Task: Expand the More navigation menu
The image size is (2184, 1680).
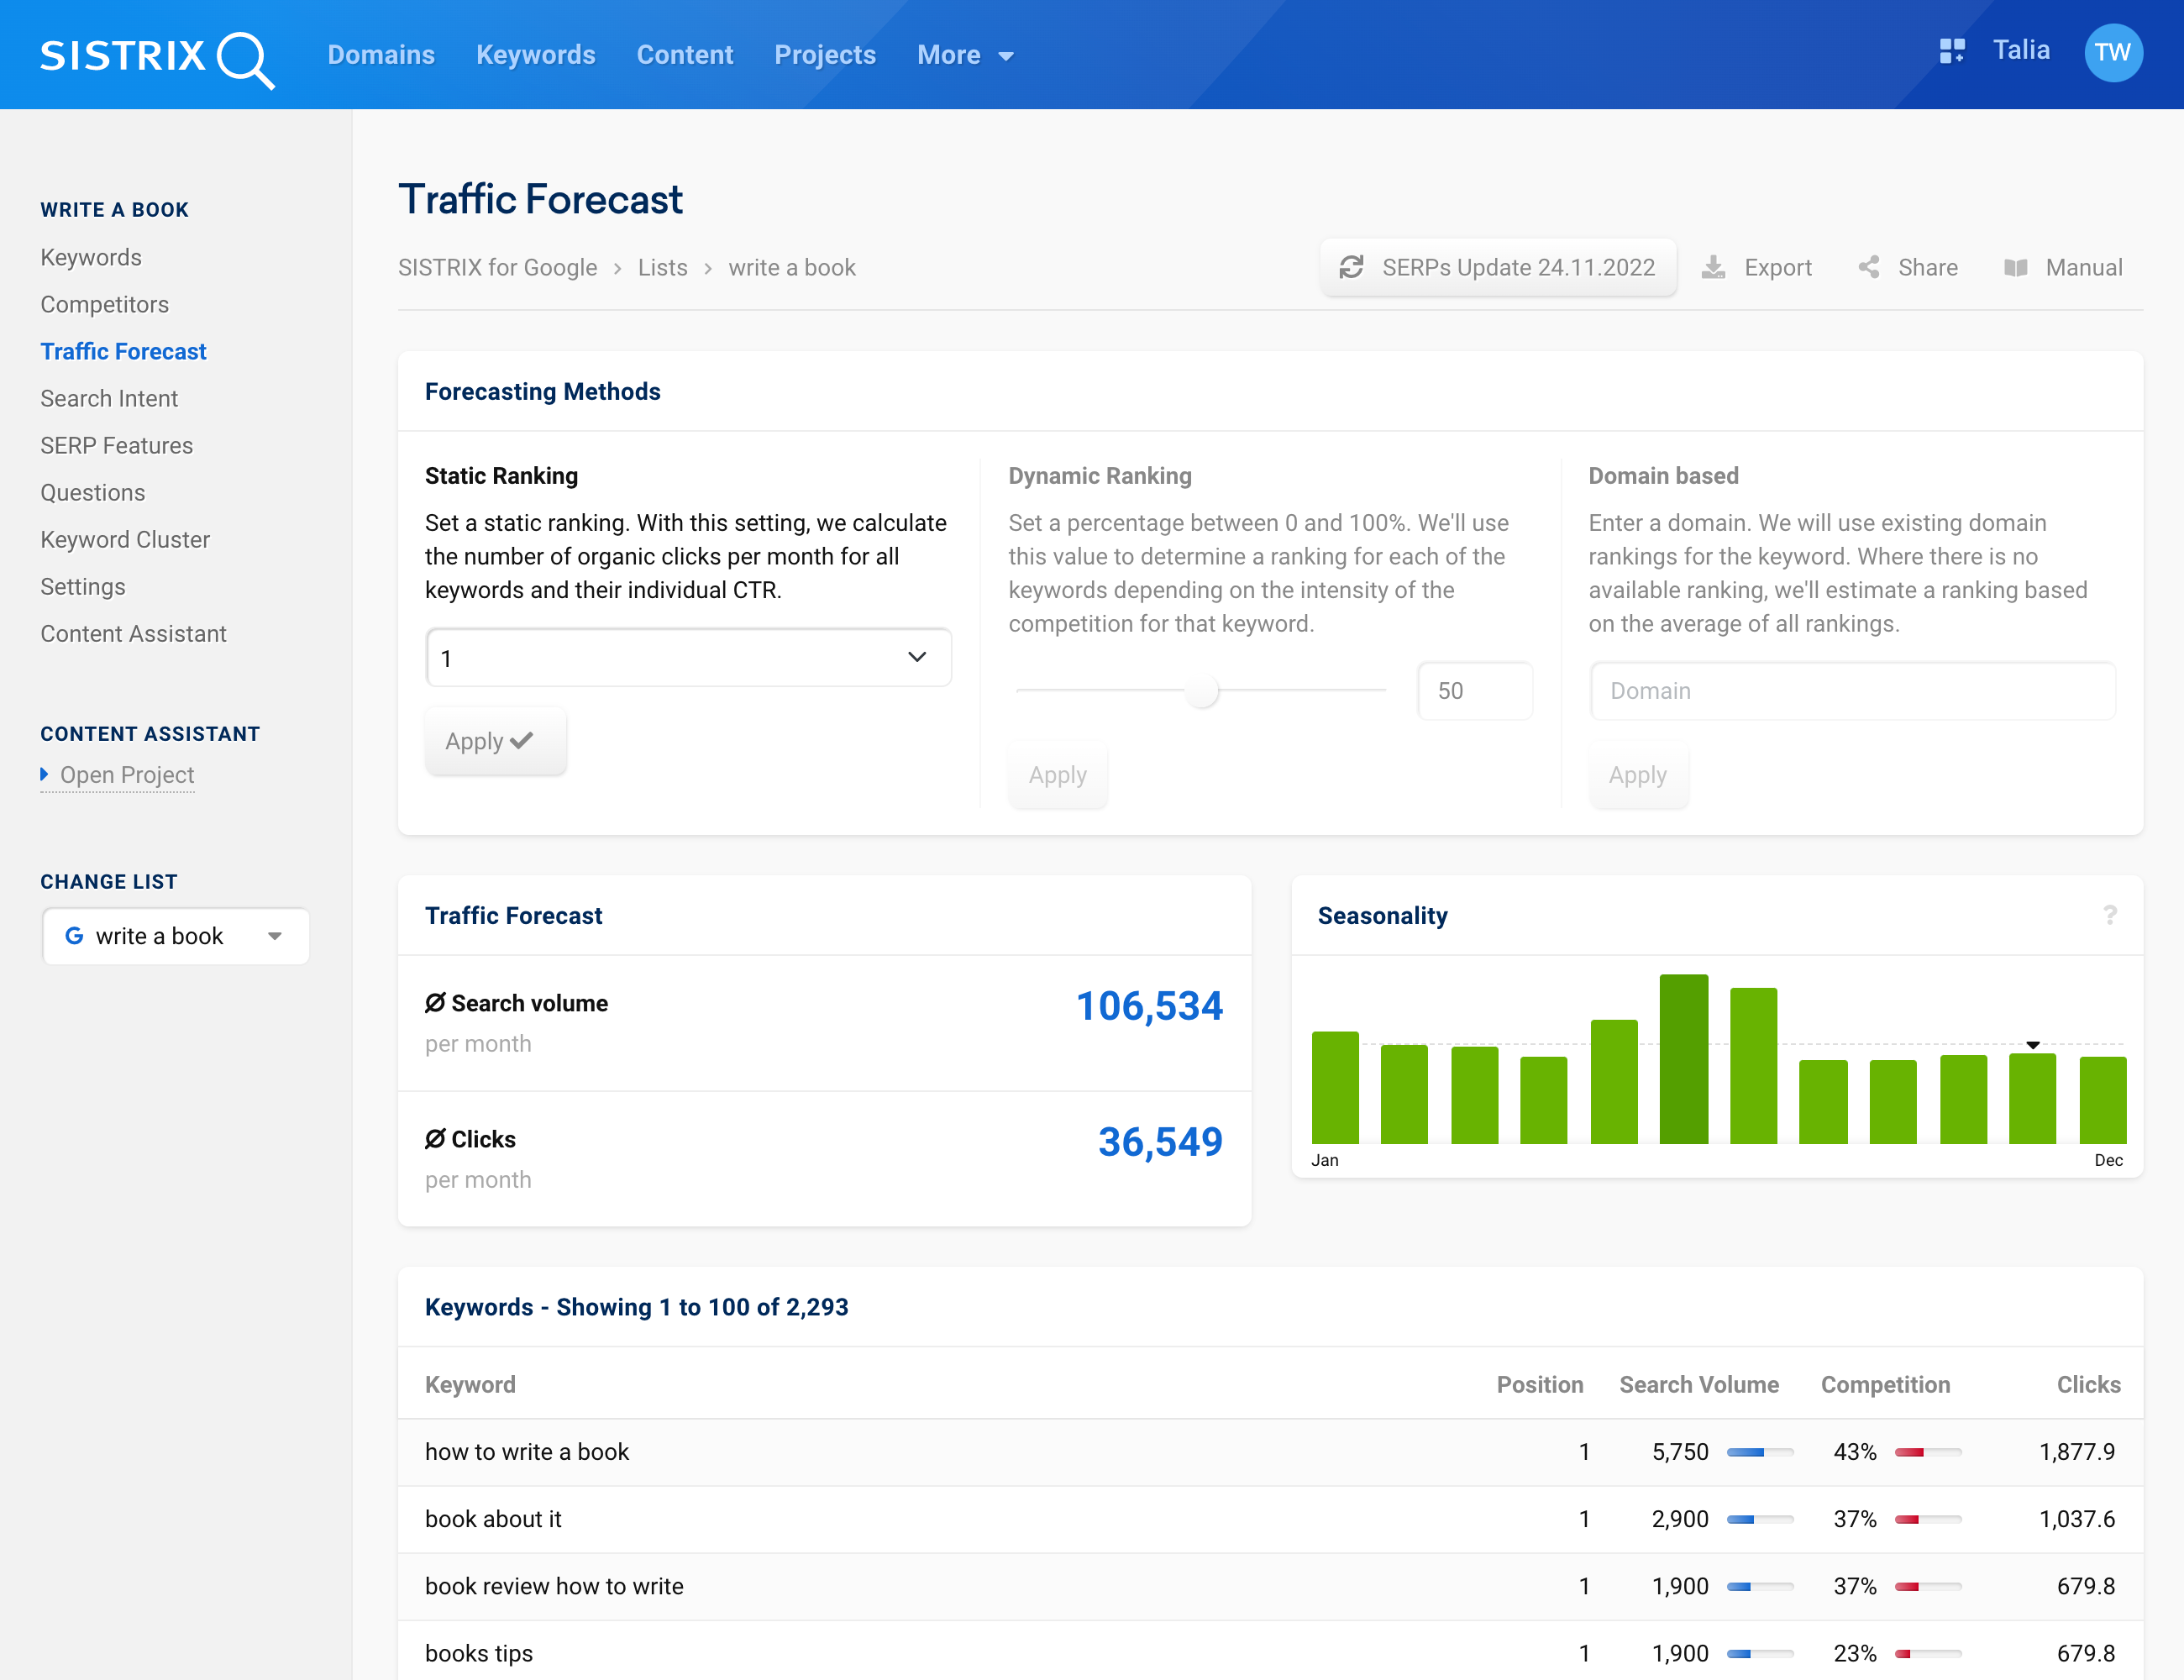Action: tap(967, 55)
